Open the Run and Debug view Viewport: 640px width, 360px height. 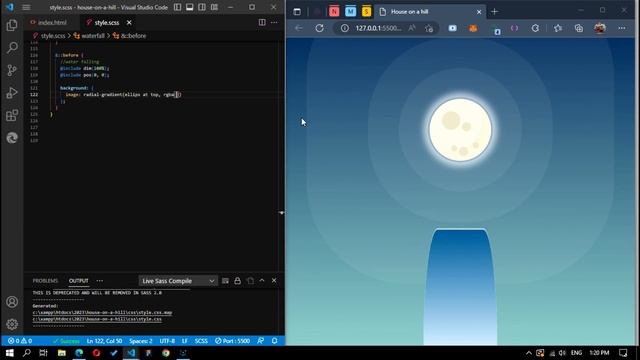(x=12, y=93)
